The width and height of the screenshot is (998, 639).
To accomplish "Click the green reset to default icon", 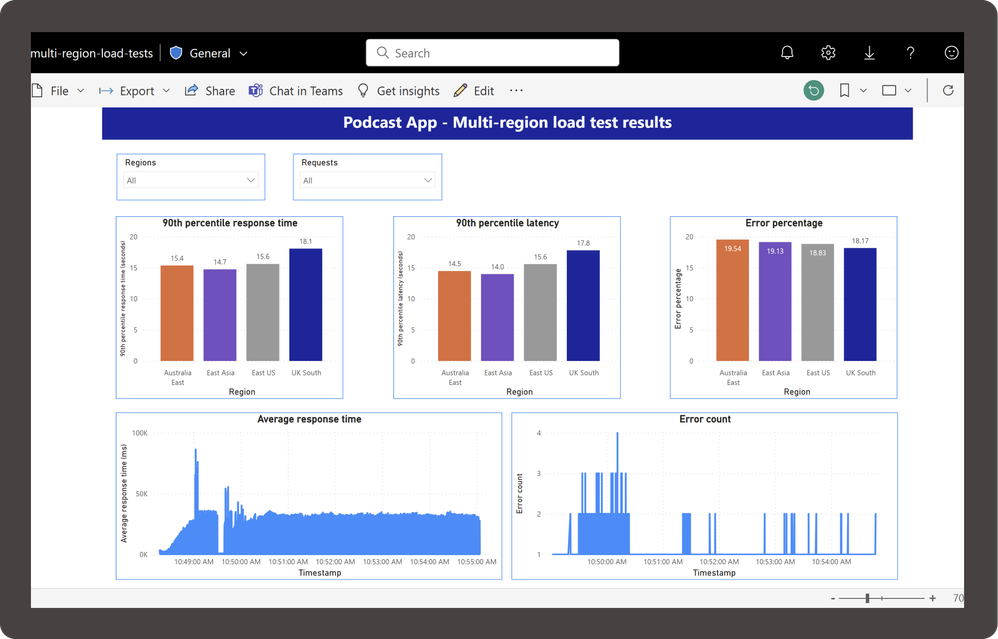I will (x=813, y=90).
